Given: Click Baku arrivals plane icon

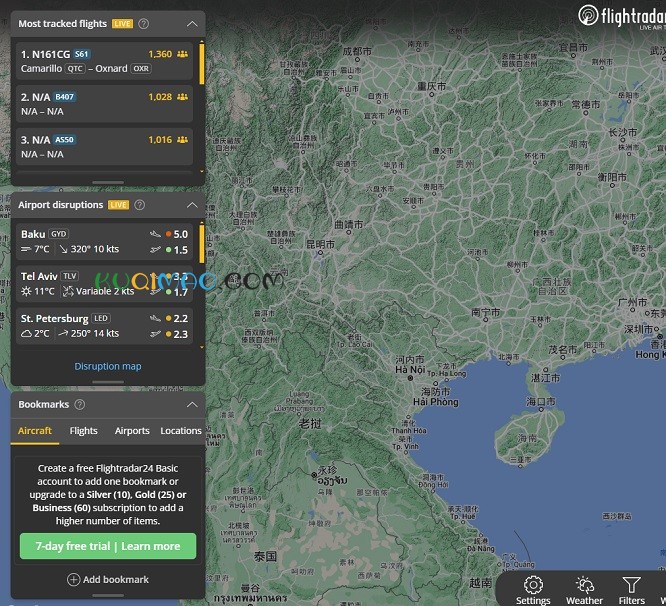Looking at the screenshot, I should (x=155, y=234).
